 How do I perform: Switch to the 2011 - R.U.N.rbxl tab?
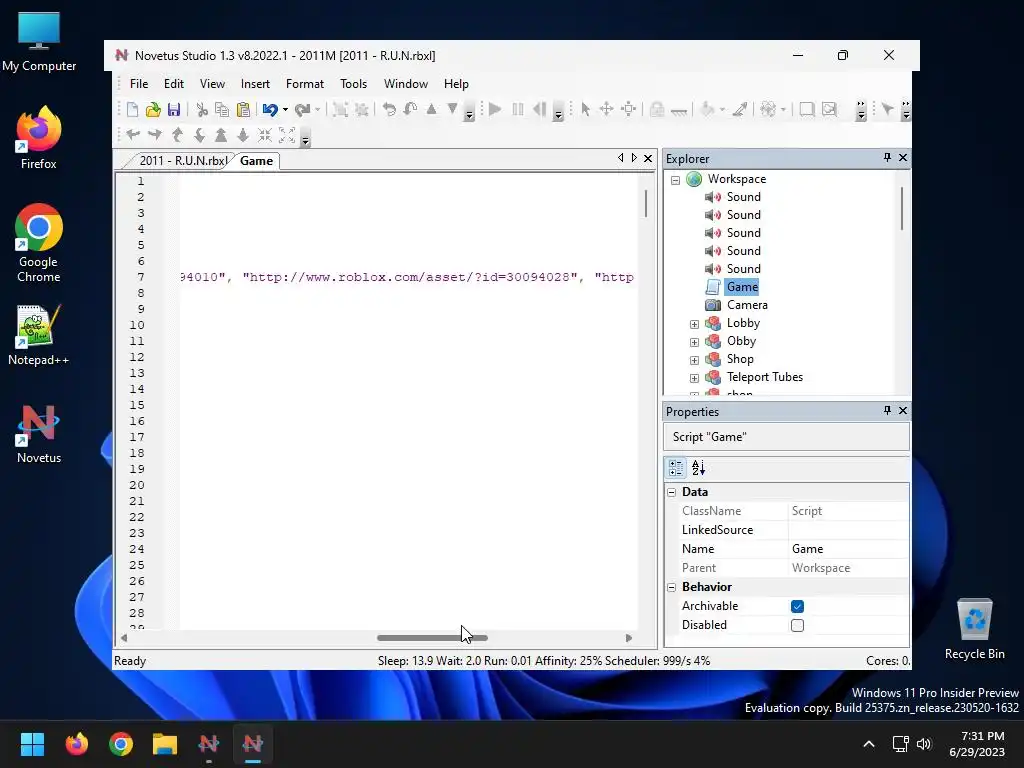[x=183, y=161]
